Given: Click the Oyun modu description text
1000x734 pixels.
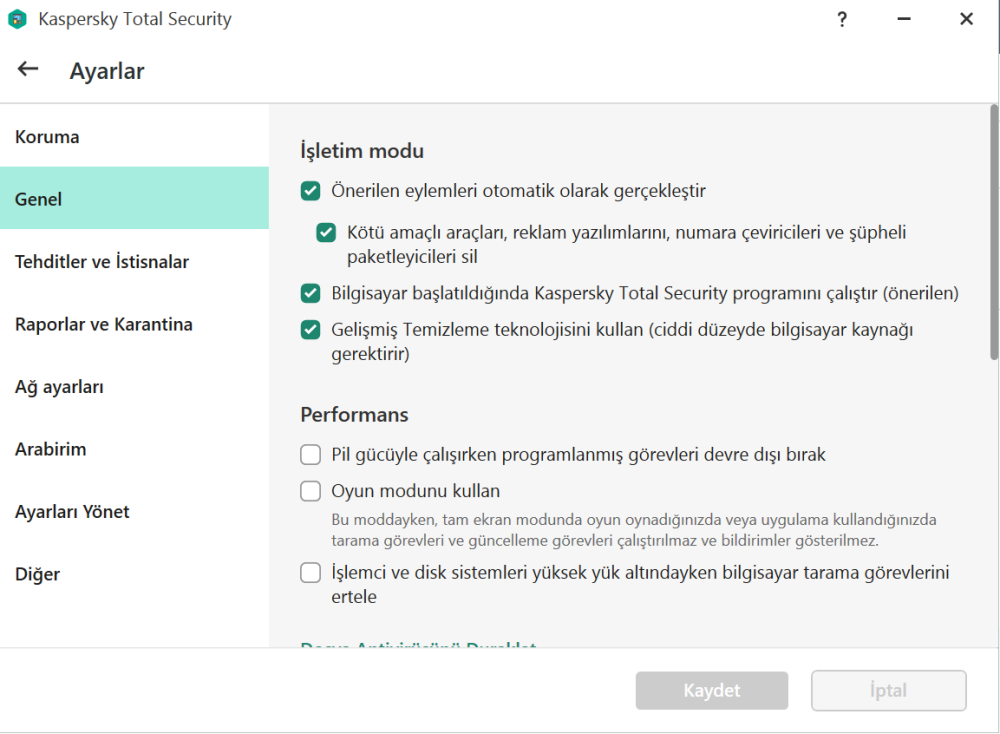Looking at the screenshot, I should click(634, 530).
